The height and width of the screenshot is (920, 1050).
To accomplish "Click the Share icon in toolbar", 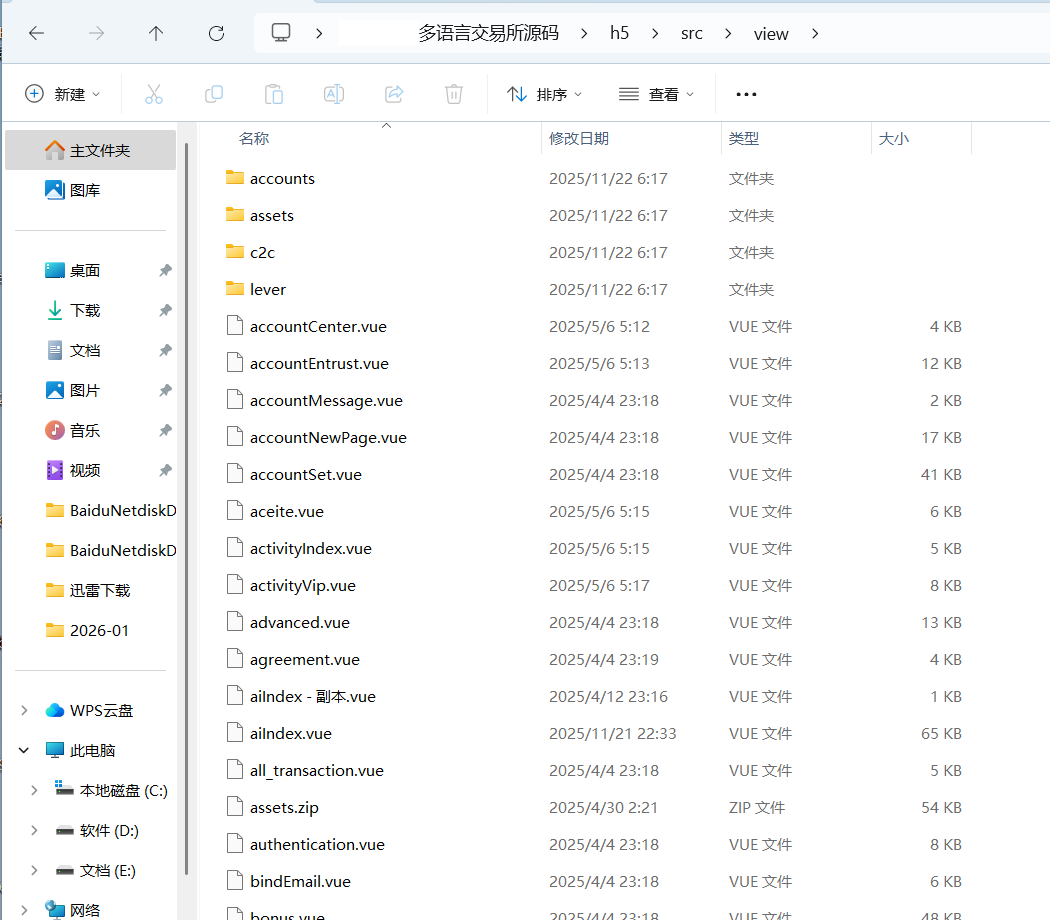I will [393, 94].
